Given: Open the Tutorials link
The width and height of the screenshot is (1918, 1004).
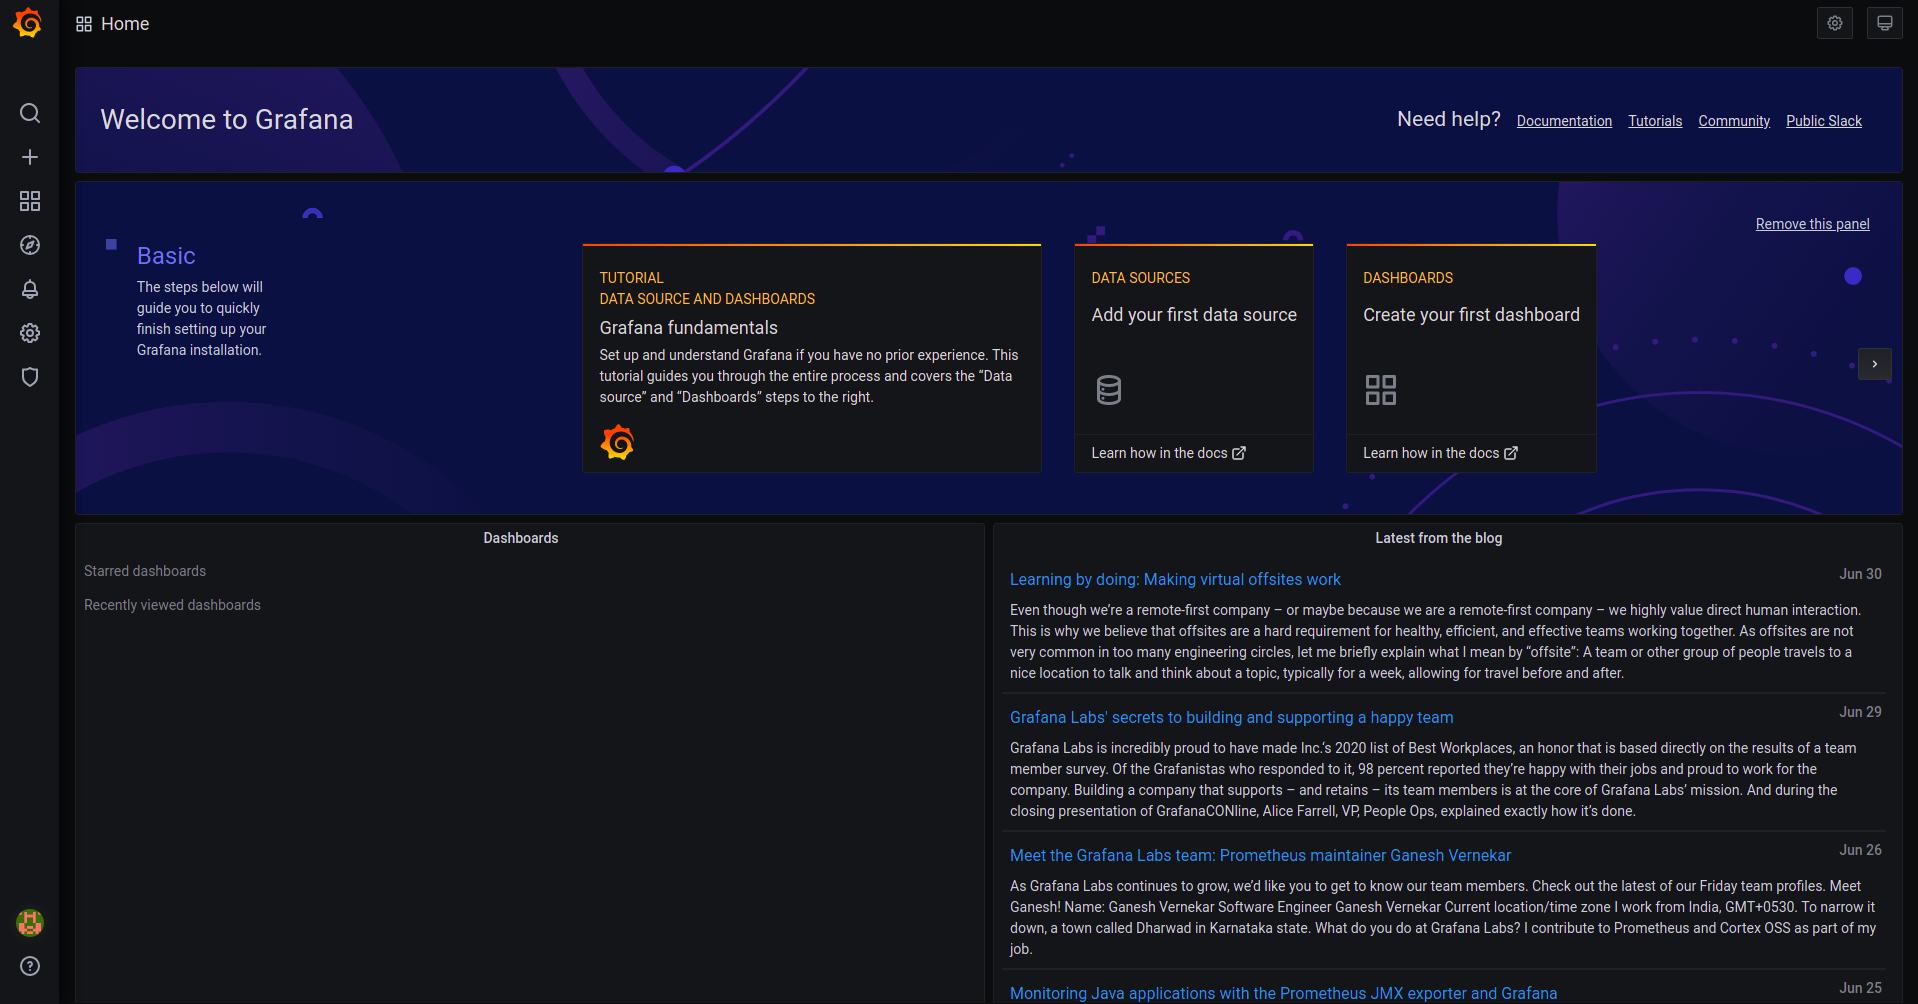Looking at the screenshot, I should (x=1655, y=121).
